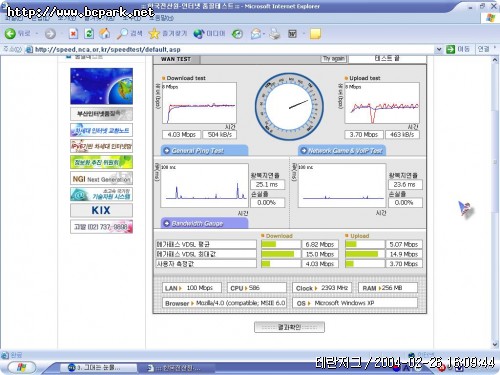
Task: Click the OS Microsoft Windows XP field
Action: coord(355,303)
